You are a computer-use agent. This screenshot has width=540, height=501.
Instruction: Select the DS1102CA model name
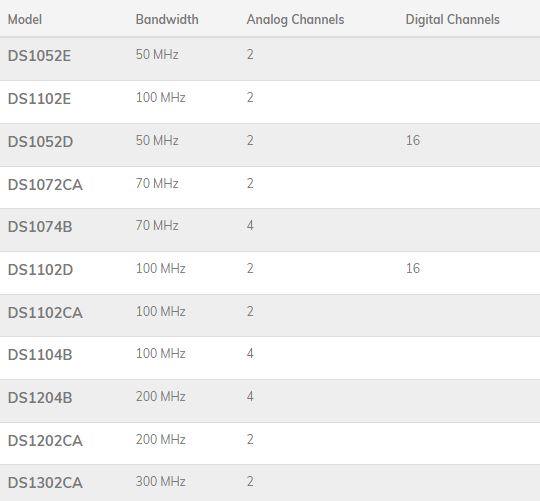point(45,313)
